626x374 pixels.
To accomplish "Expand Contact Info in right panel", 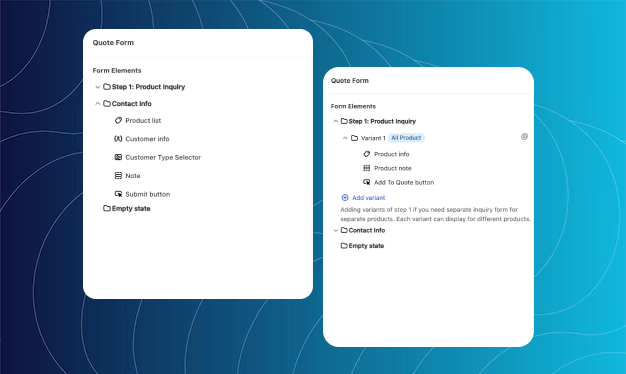I will [x=335, y=230].
